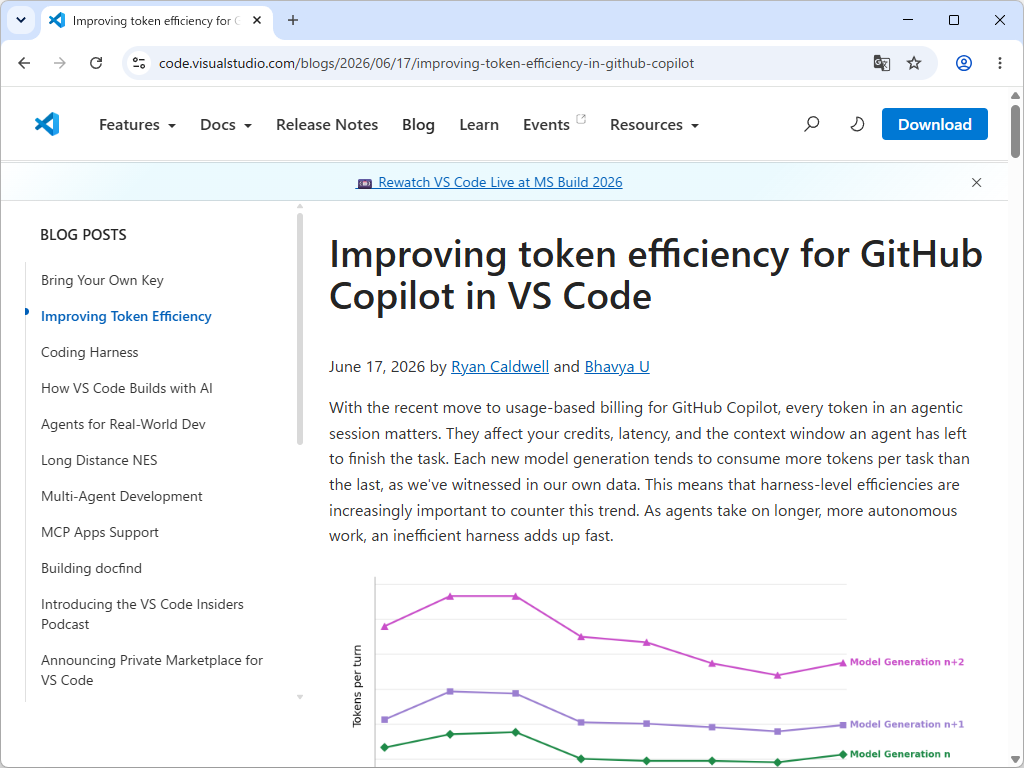Image resolution: width=1024 pixels, height=768 pixels.
Task: View site information icon in address bar
Action: pos(139,63)
